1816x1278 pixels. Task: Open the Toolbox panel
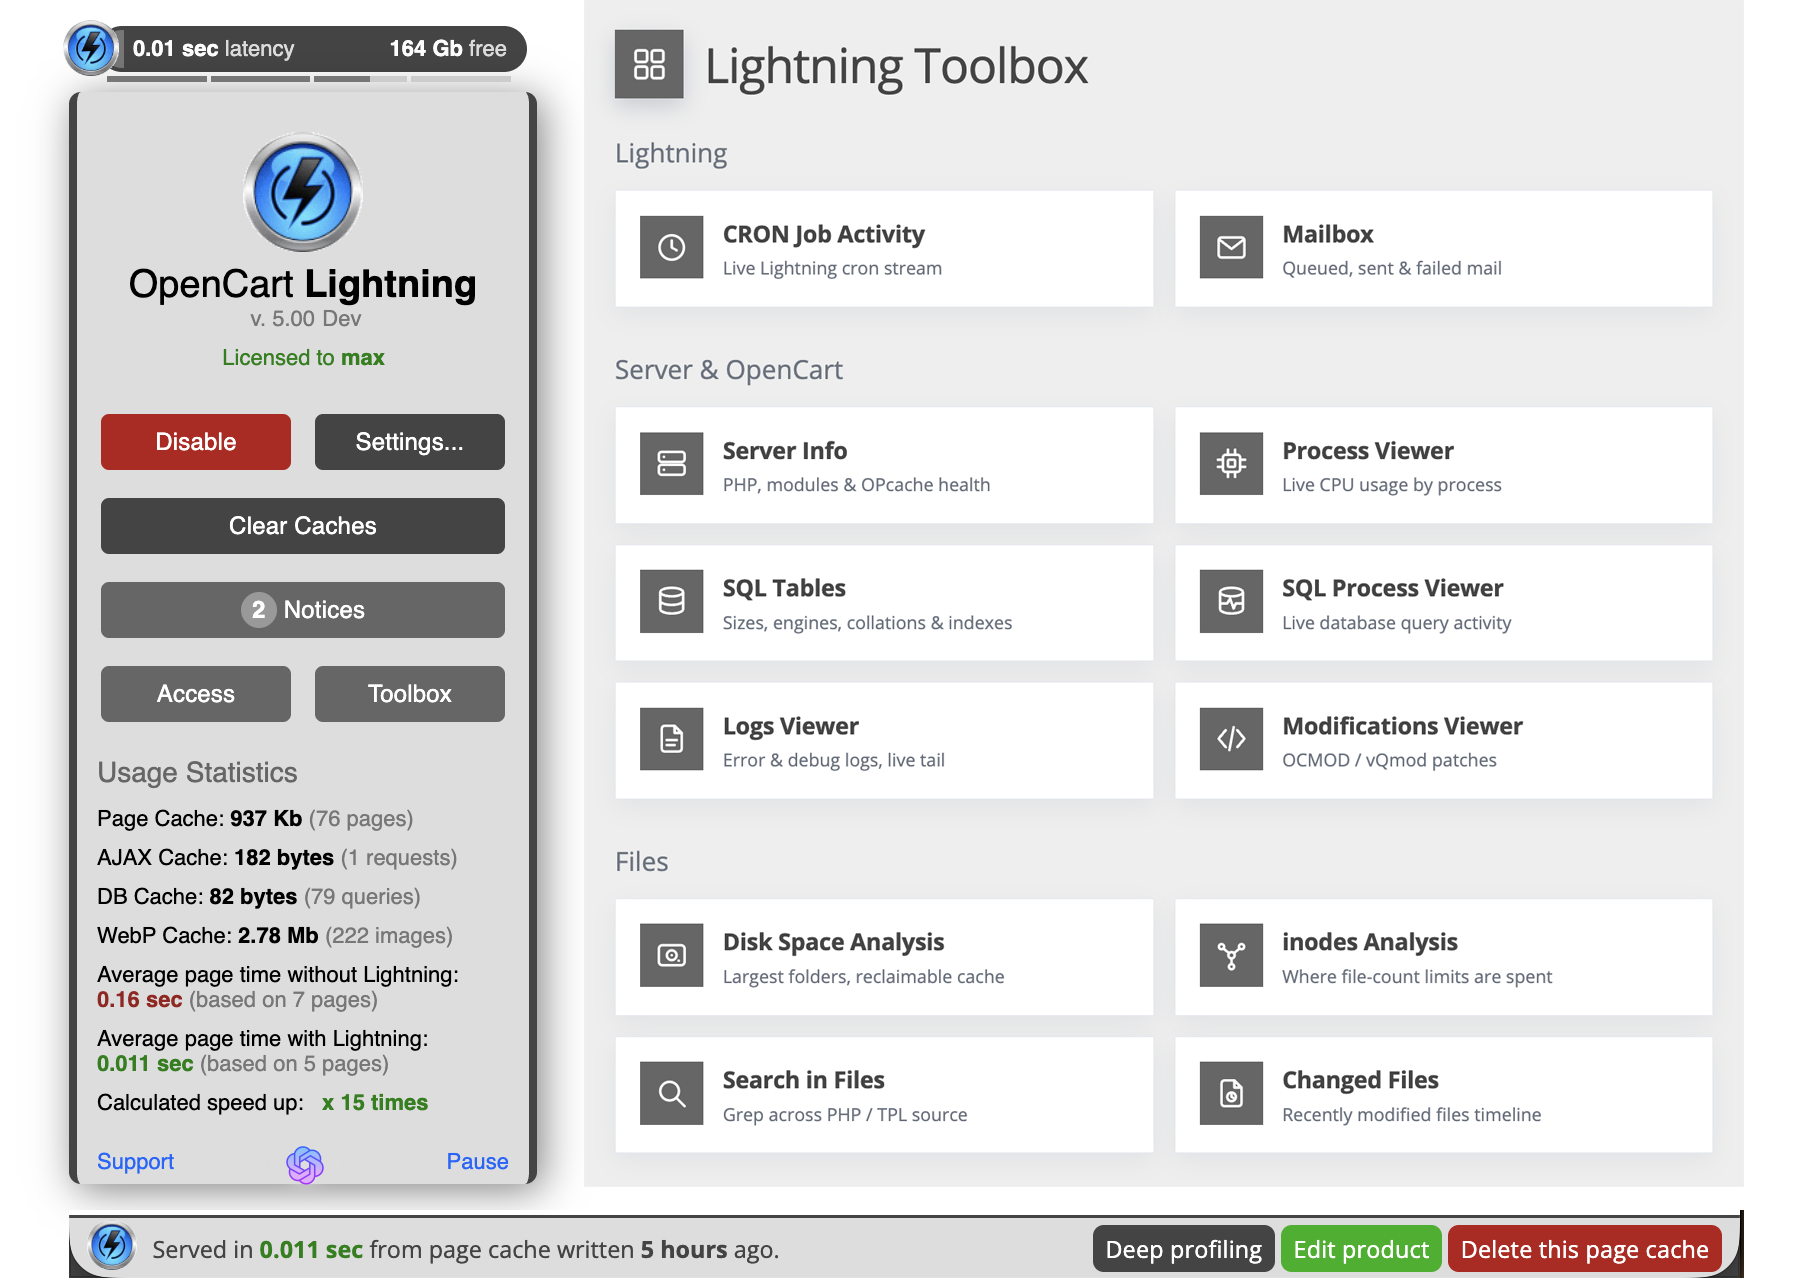tap(410, 694)
